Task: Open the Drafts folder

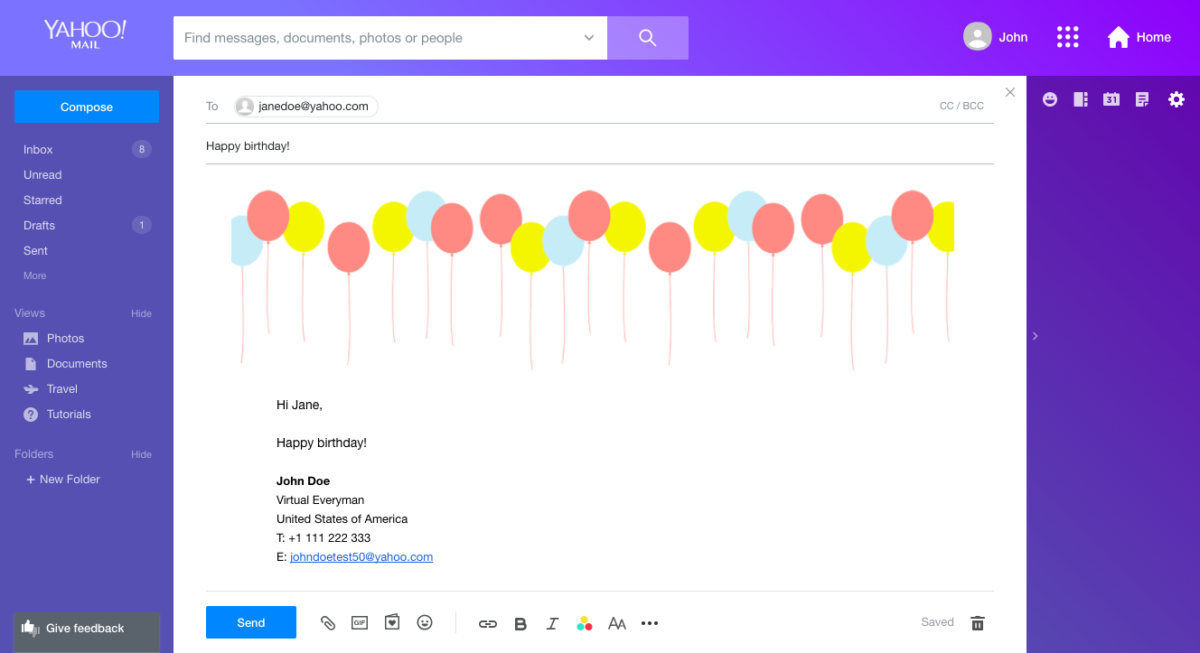Action: click(38, 225)
